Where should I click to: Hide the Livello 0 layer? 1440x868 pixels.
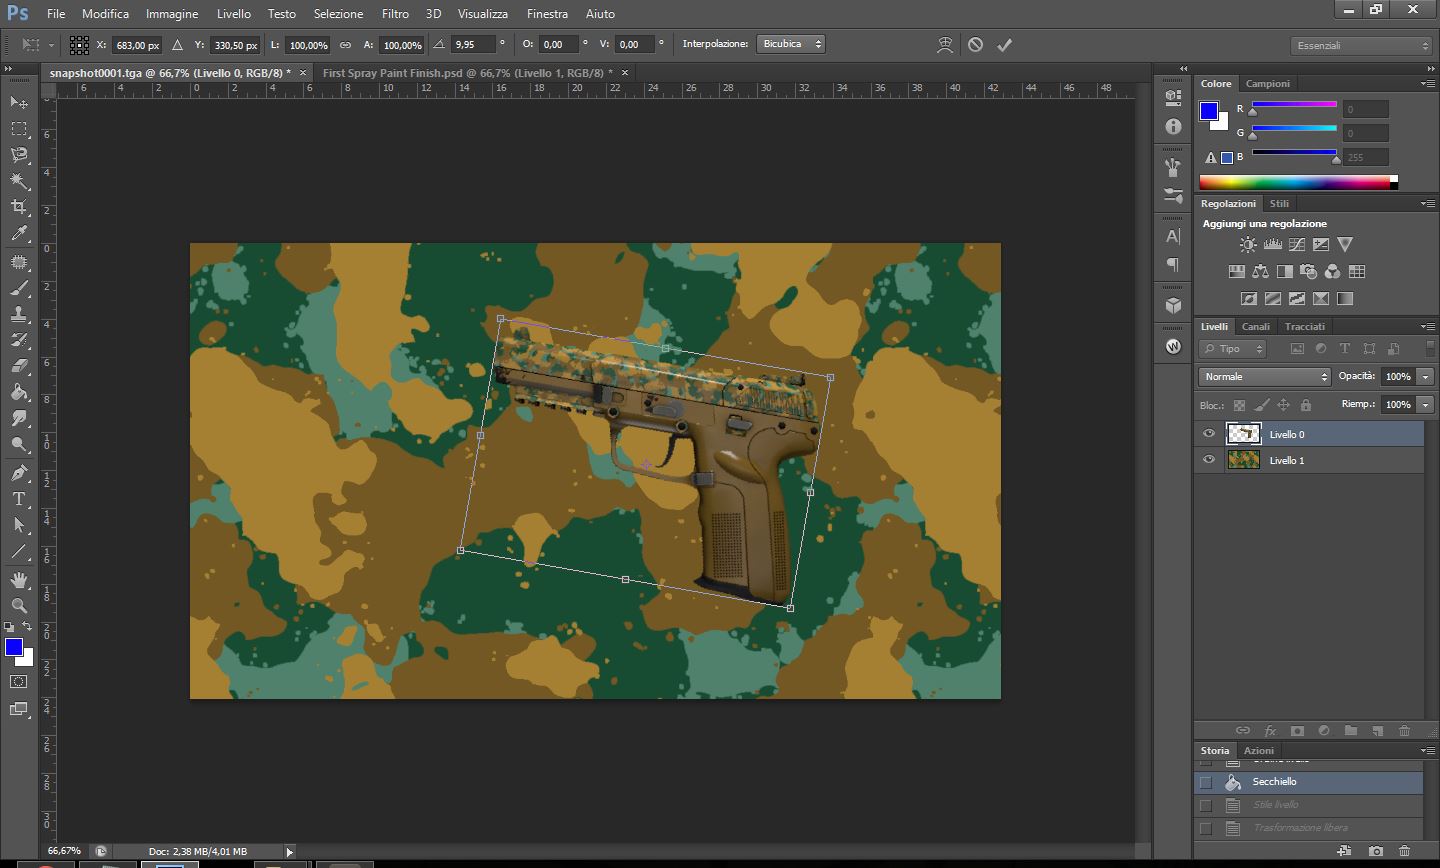(1209, 434)
